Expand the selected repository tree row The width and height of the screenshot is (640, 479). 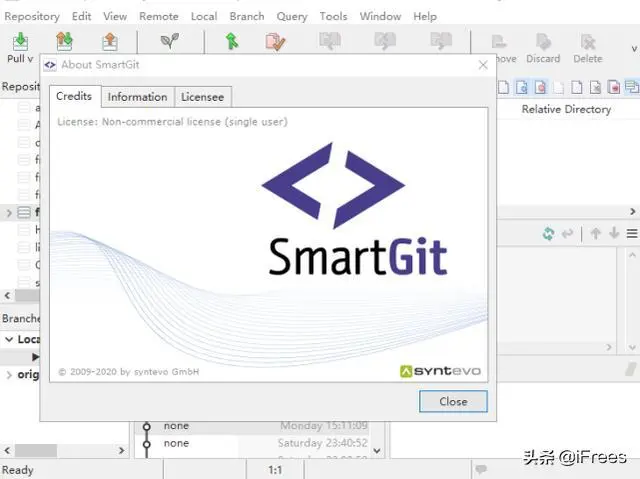coord(9,213)
